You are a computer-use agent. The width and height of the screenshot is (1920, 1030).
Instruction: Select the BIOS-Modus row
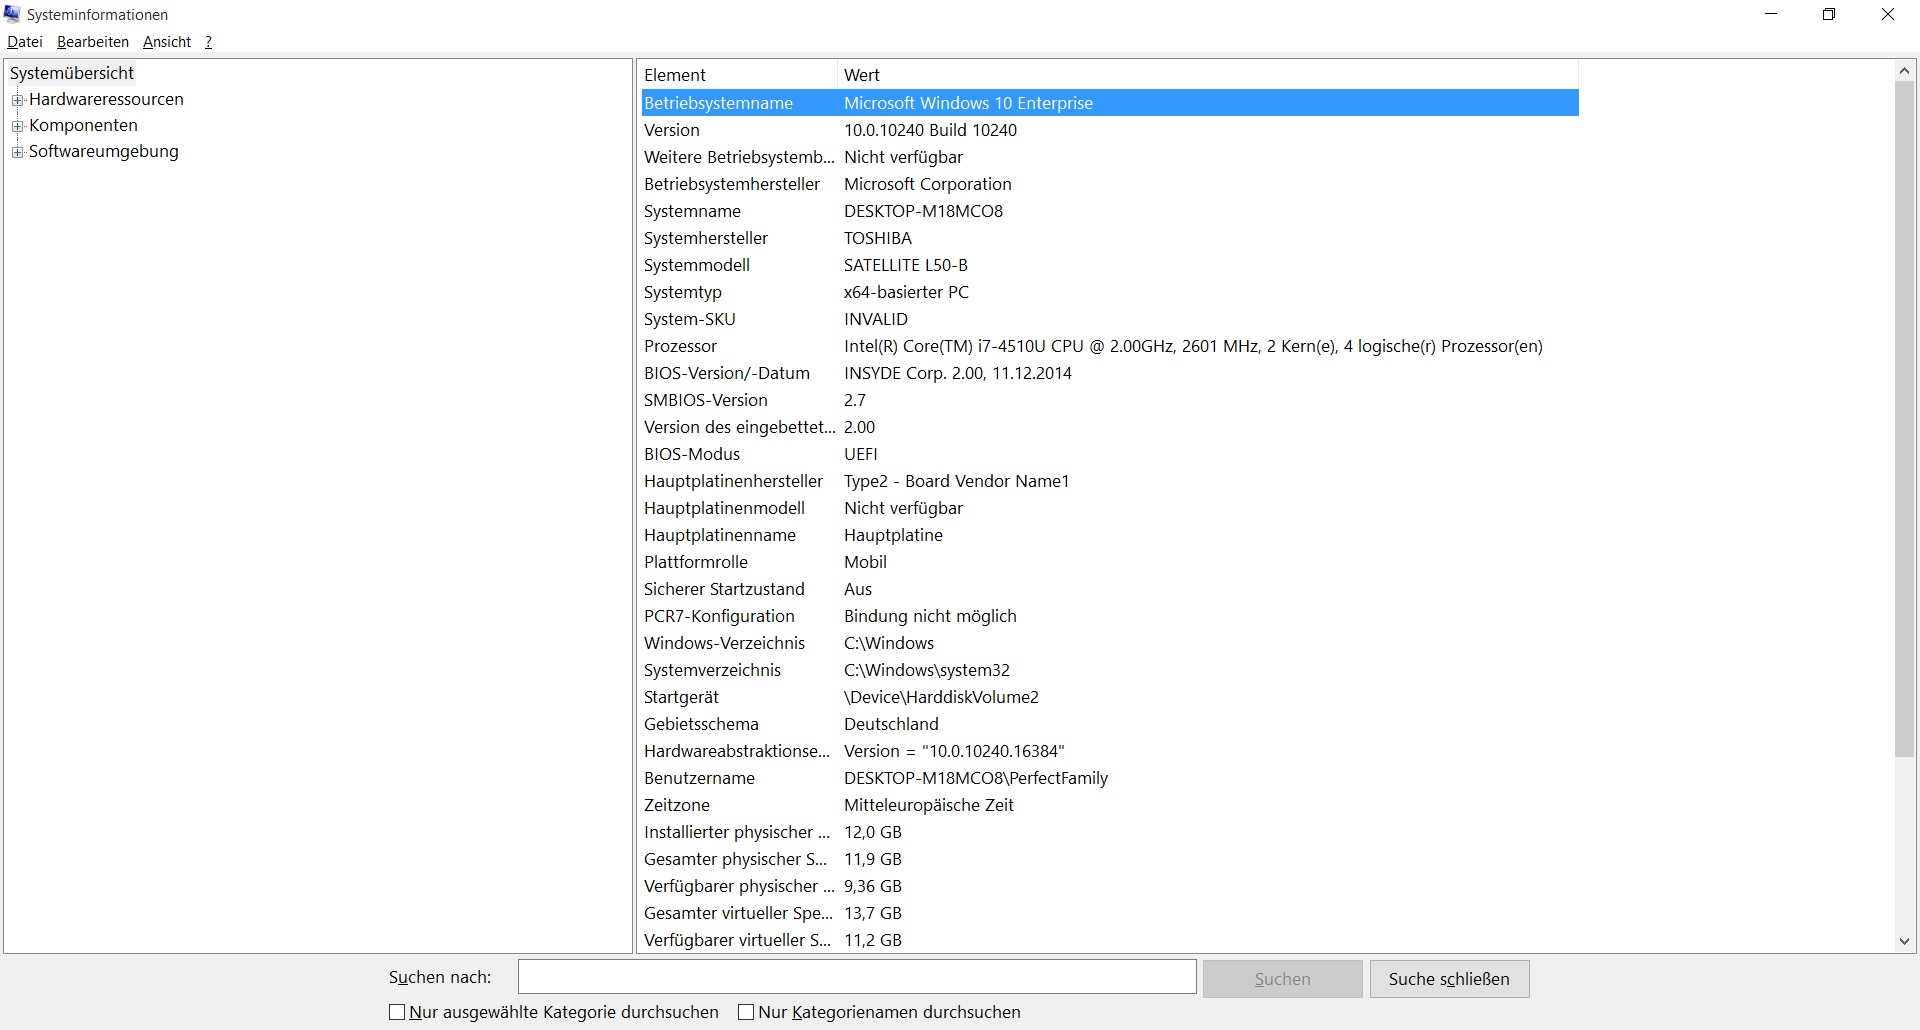click(1110, 454)
